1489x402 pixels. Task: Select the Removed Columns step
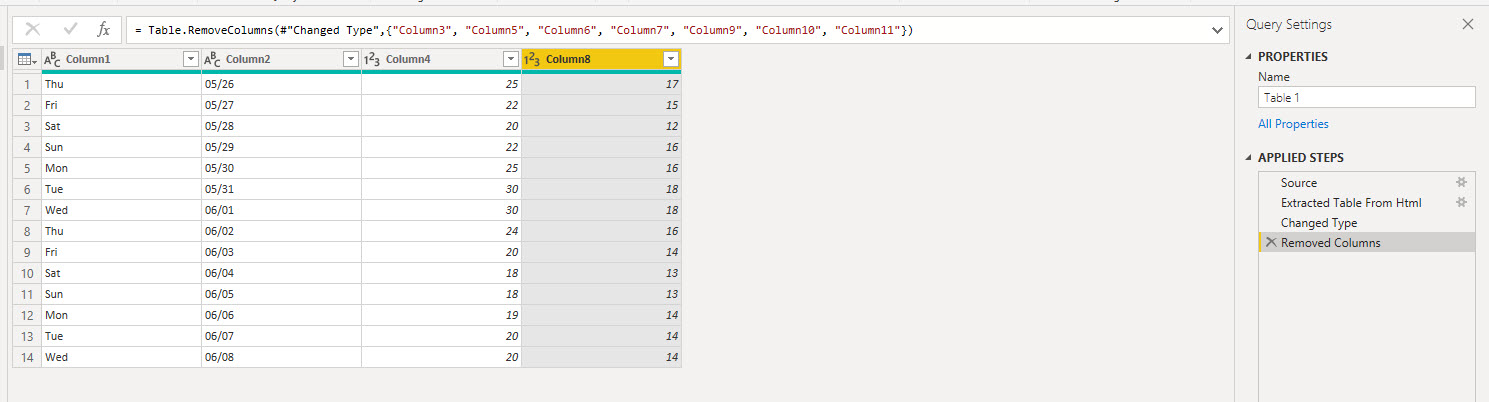click(x=1367, y=243)
